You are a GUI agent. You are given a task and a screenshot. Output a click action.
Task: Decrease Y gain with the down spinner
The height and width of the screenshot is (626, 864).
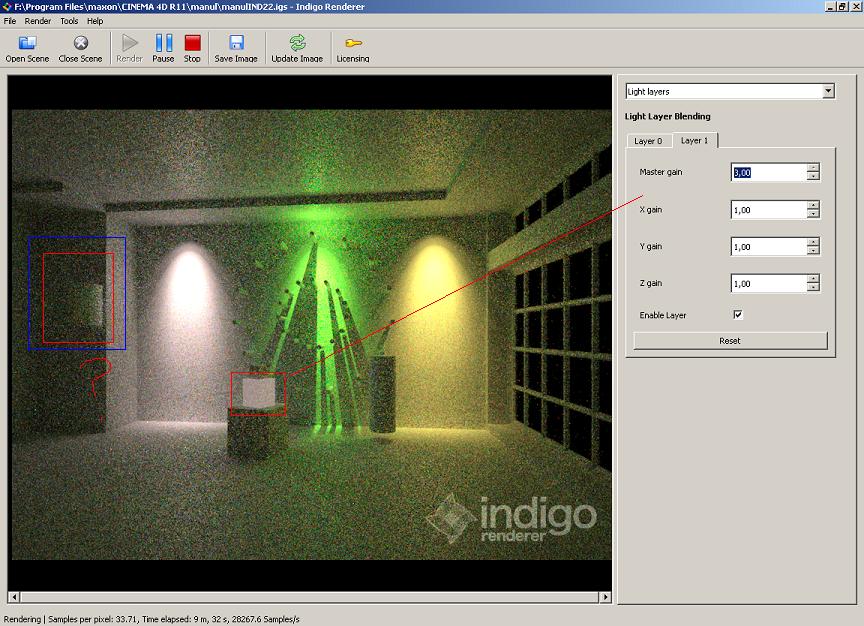pos(813,251)
